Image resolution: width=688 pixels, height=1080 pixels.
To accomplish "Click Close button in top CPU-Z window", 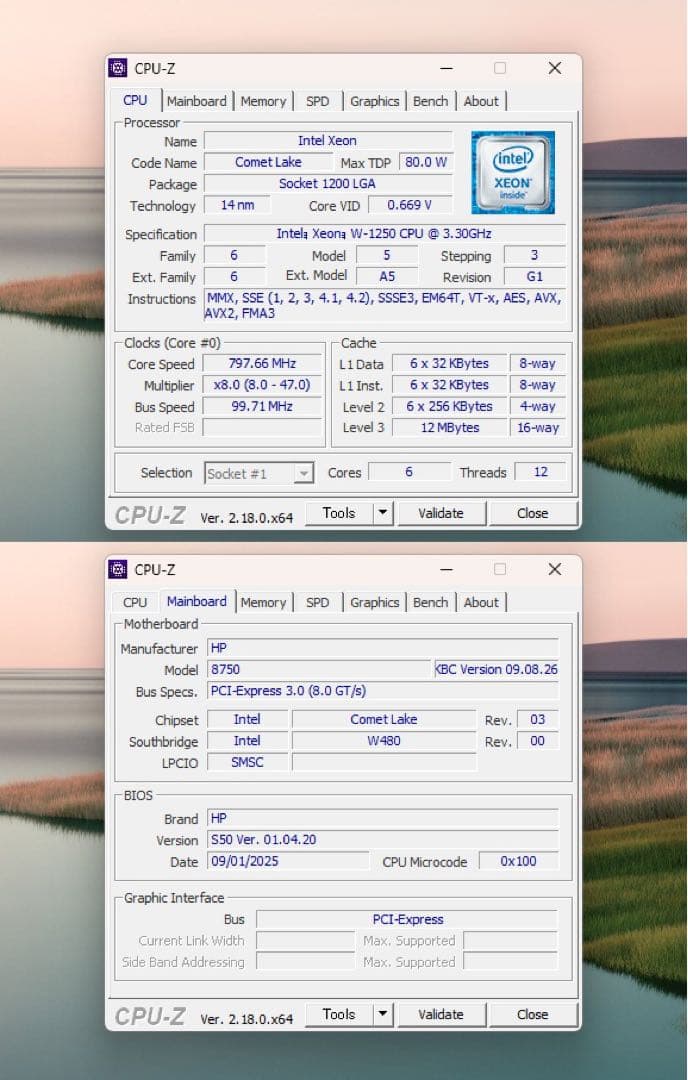I will pos(532,513).
